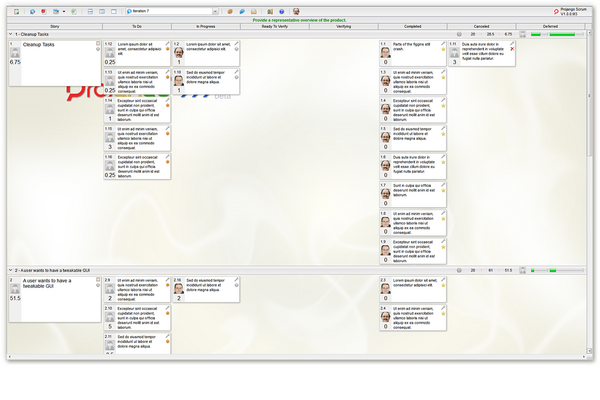Click the yellow star on task 2.3
Image resolution: width=600 pixels, height=400 pixels.
[x=443, y=285]
